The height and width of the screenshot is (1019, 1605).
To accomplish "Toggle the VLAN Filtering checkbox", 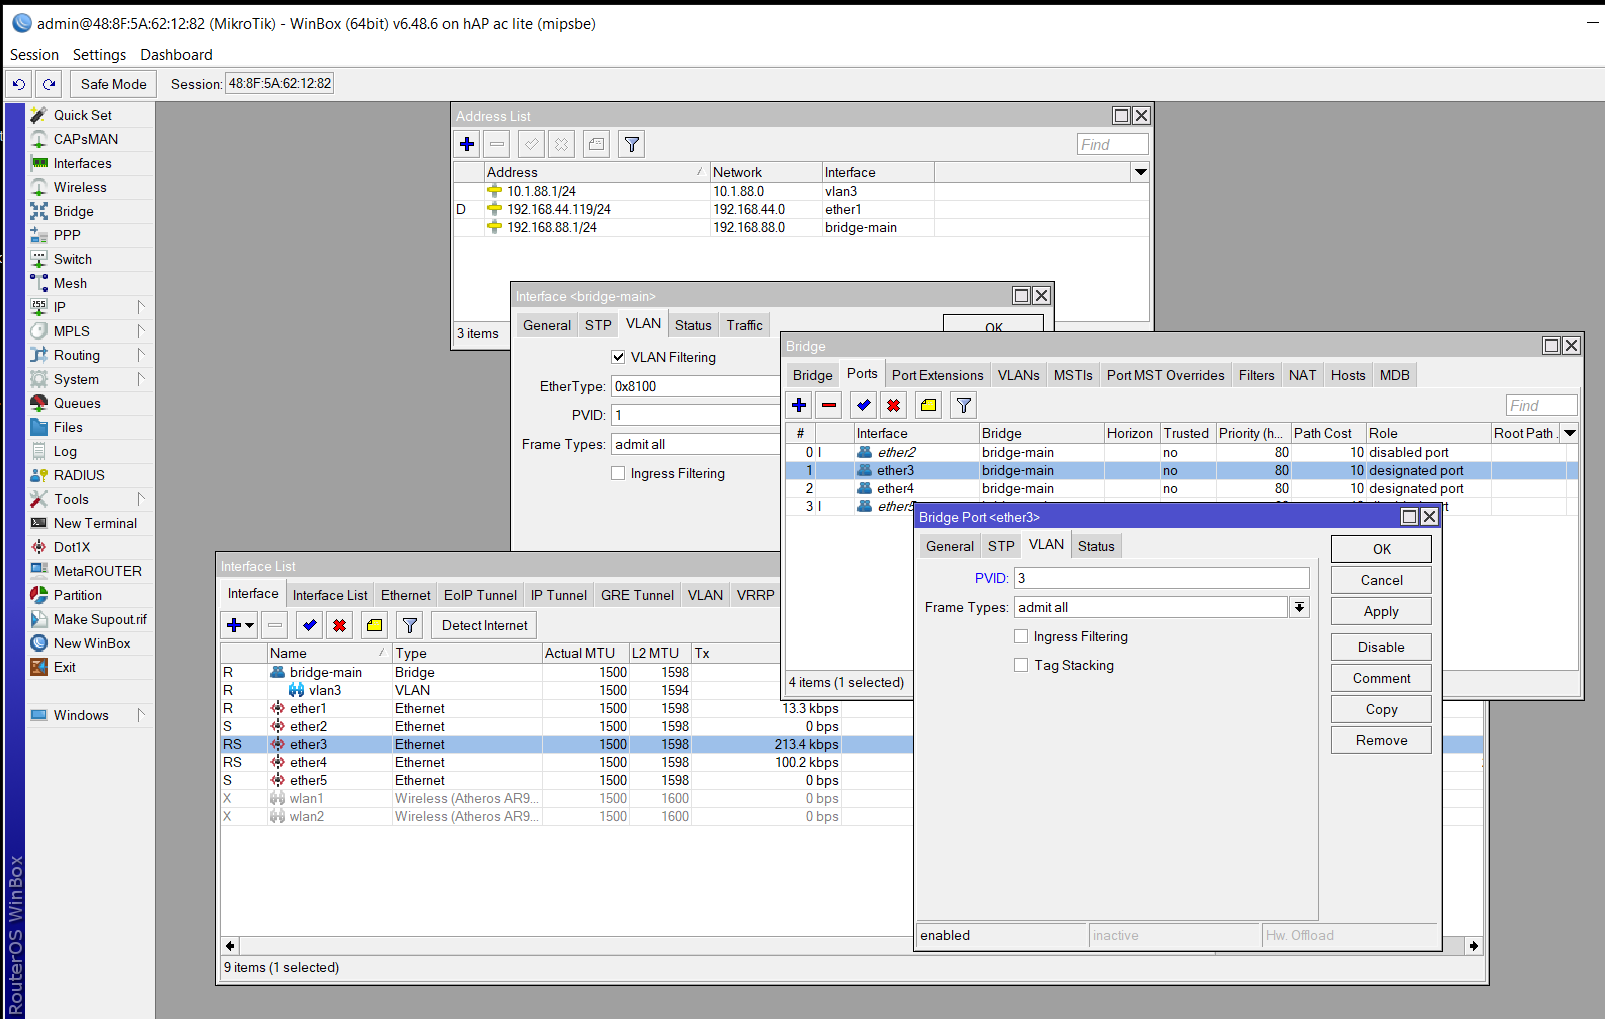I will tap(618, 357).
